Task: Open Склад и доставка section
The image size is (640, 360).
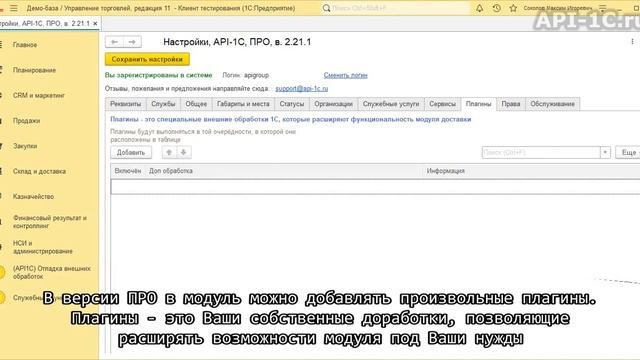Action: click(39, 171)
